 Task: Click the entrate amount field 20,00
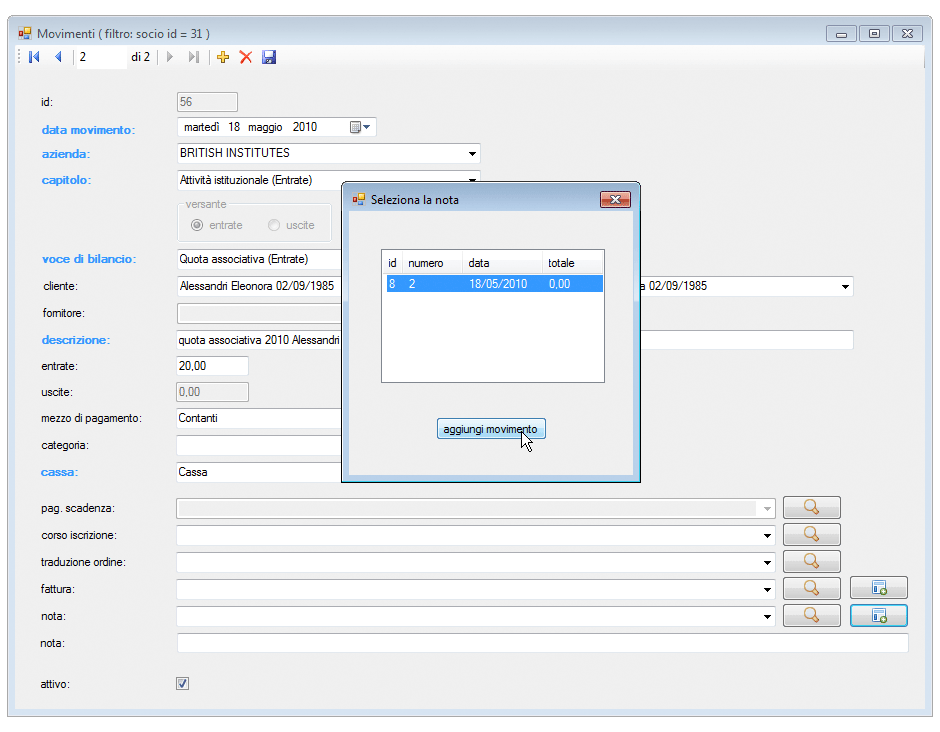coord(212,366)
